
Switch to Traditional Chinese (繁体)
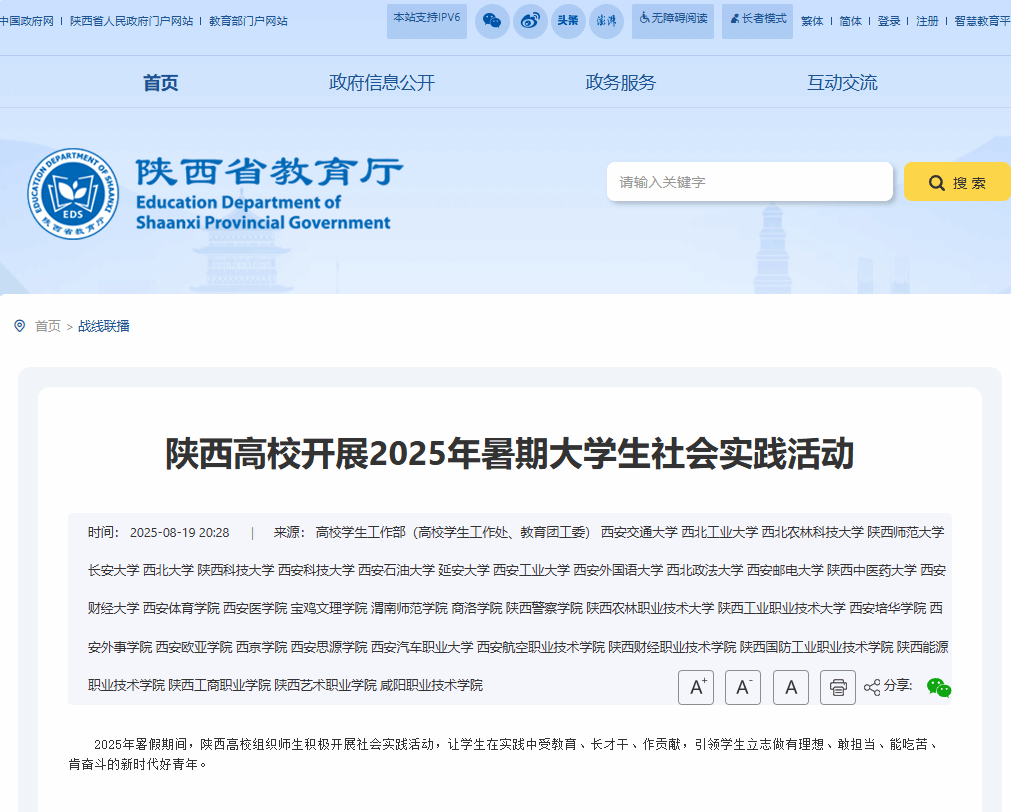812,21
